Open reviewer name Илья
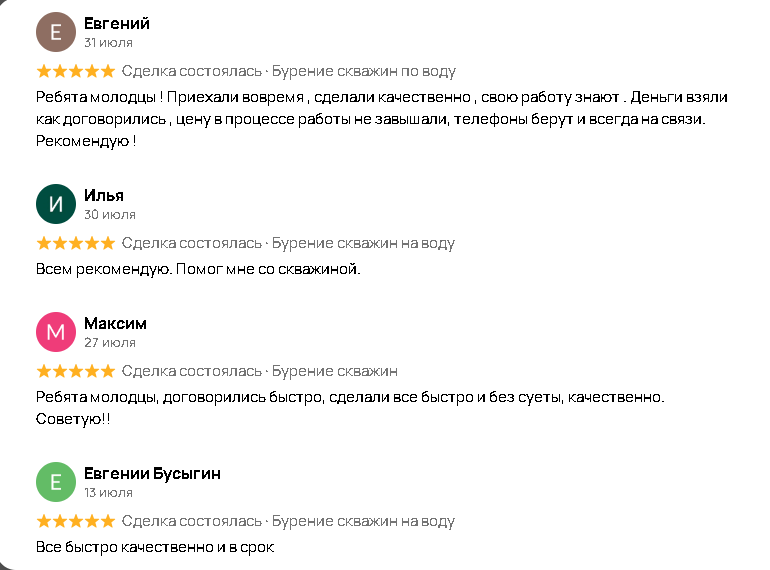 104,195
